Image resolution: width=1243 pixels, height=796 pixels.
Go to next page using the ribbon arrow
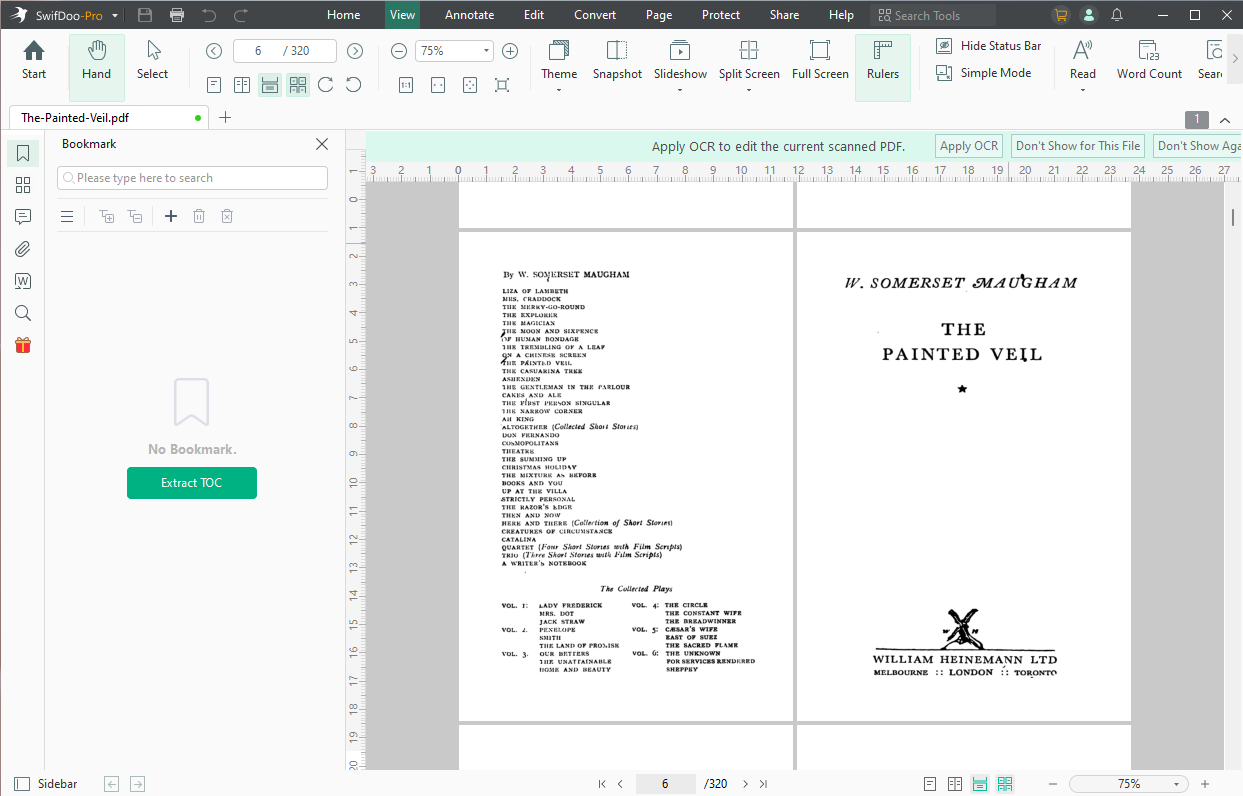(x=355, y=51)
